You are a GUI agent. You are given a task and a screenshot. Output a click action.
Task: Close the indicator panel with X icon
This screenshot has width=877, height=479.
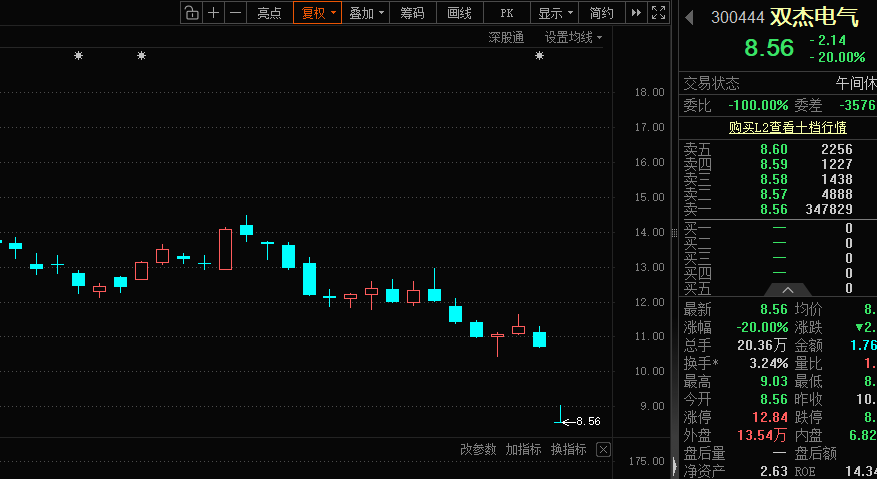603,449
